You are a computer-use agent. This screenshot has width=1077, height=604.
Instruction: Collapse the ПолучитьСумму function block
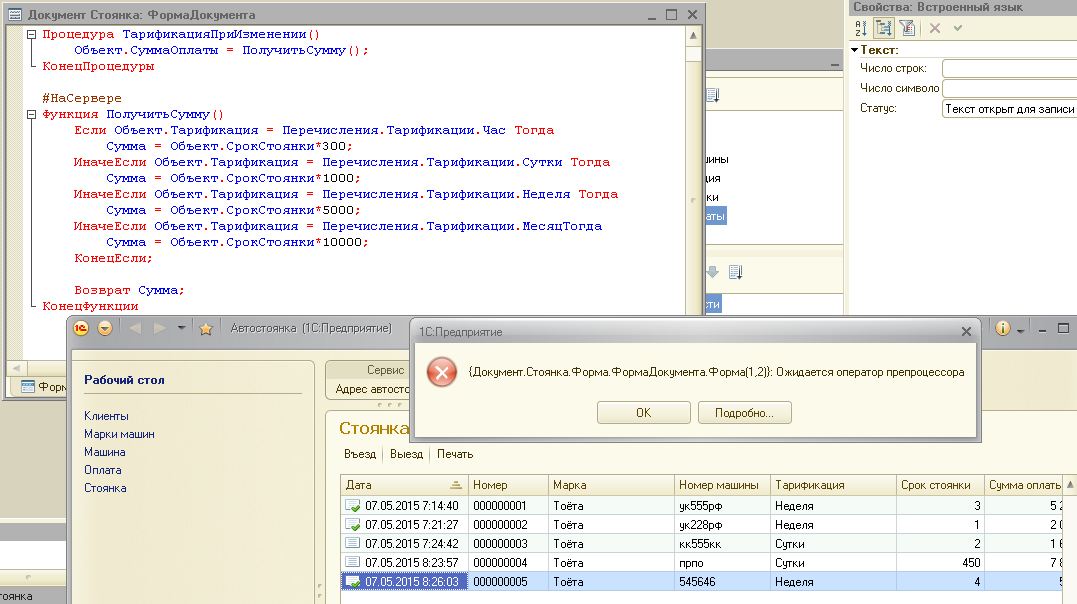pyautogui.click(x=31, y=115)
